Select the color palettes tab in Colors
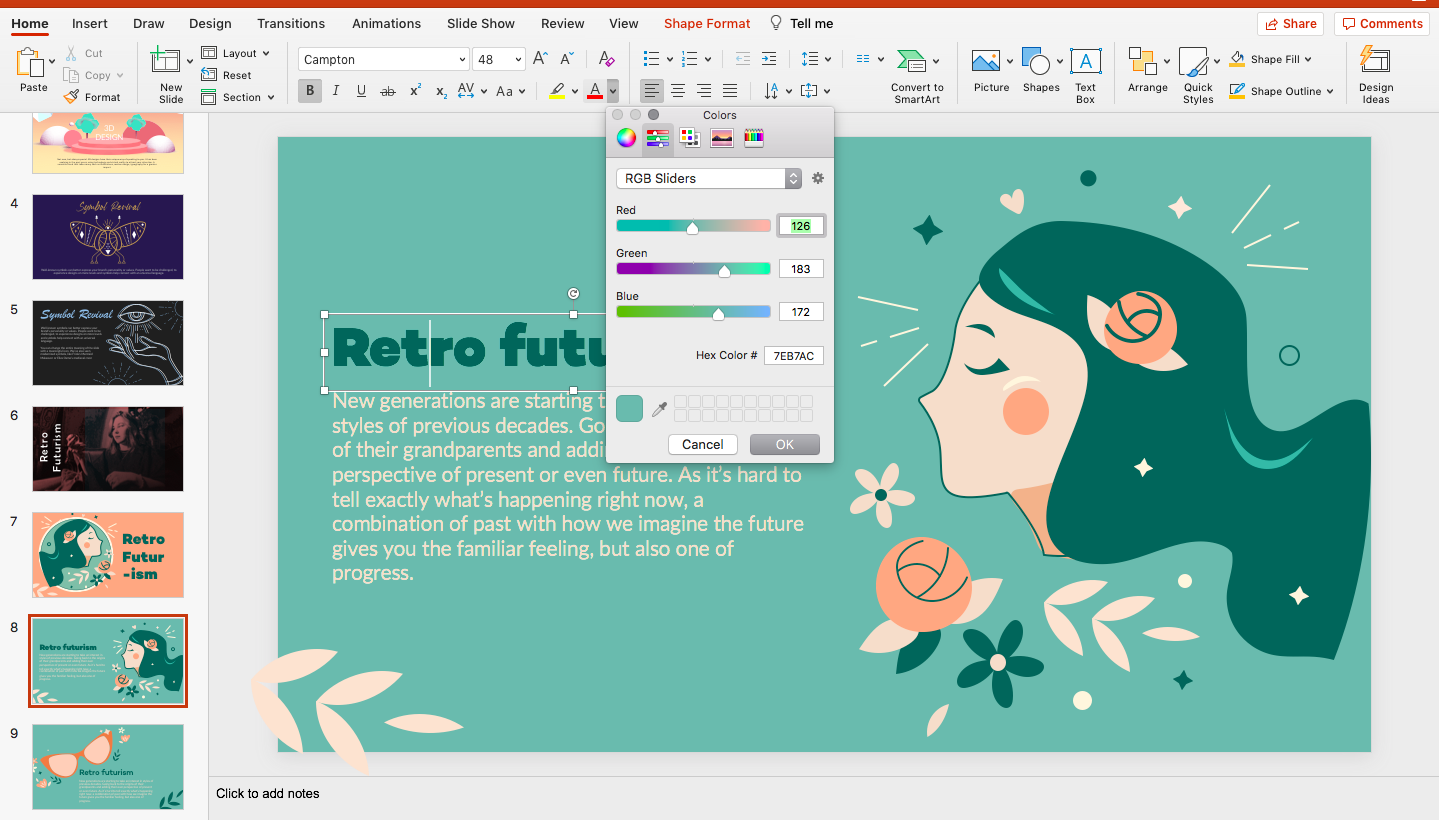The image size is (1439, 820). coord(690,138)
